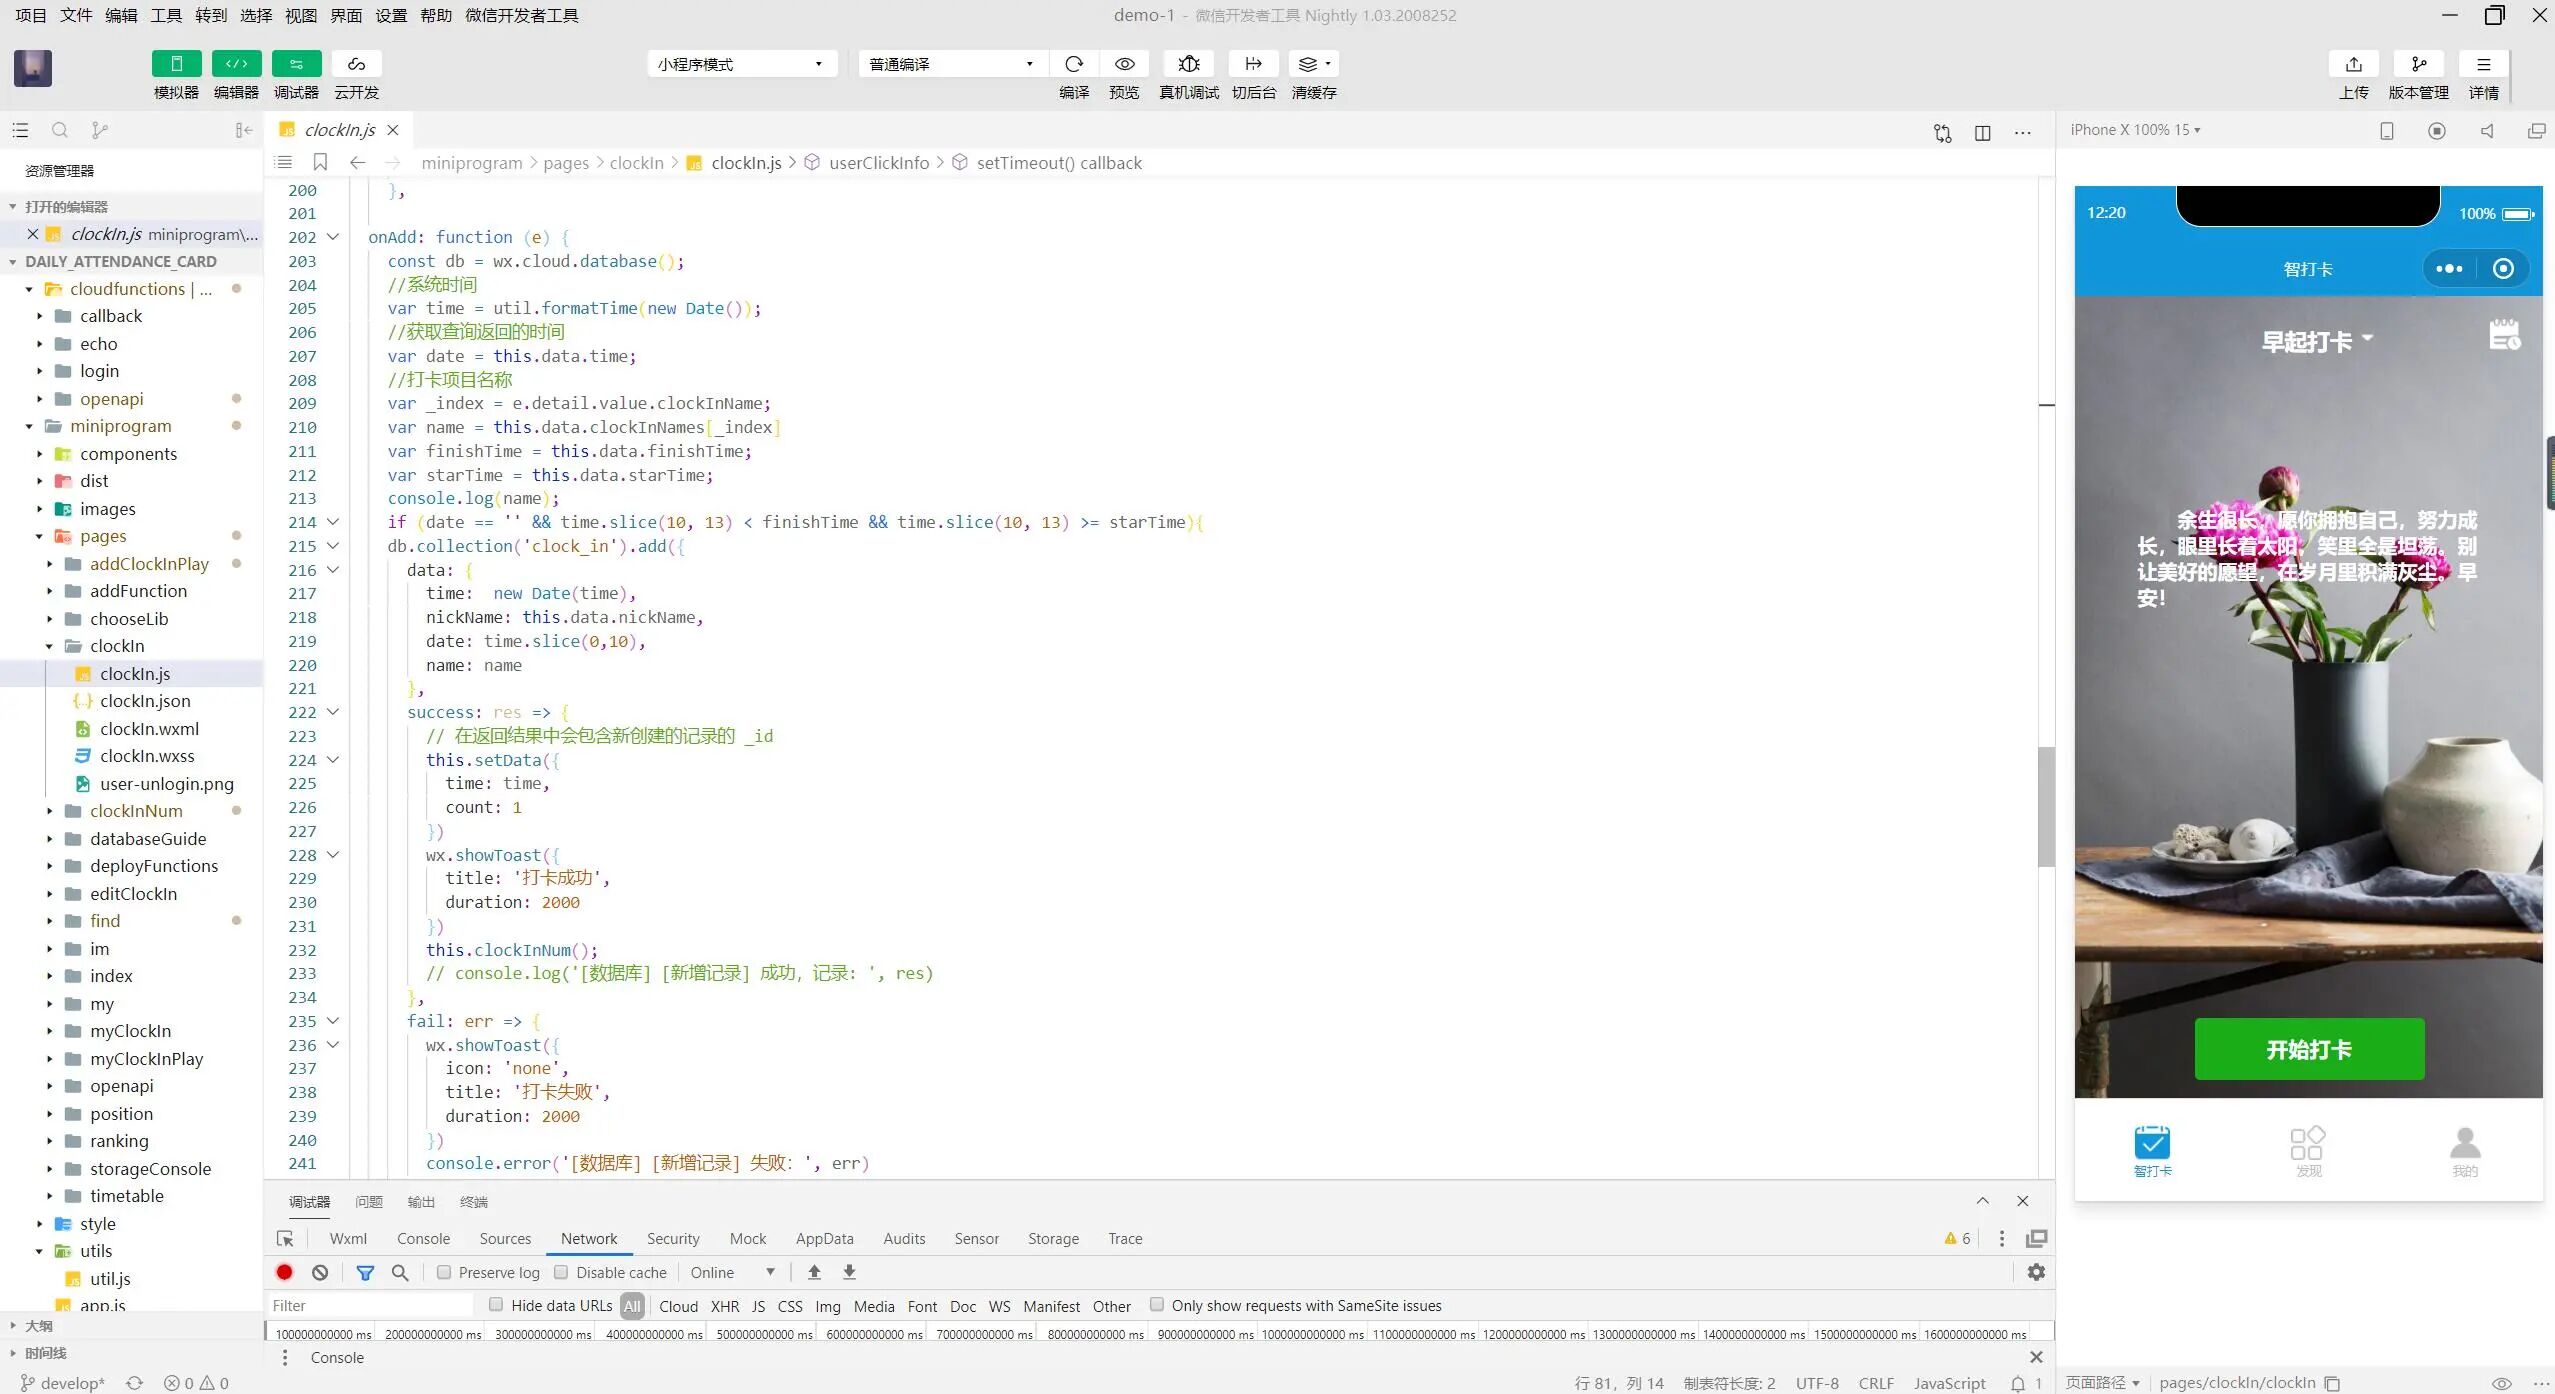Viewport: 2555px width, 1394px height.
Task: Enable the Preserve log checkbox
Action: click(x=444, y=1272)
